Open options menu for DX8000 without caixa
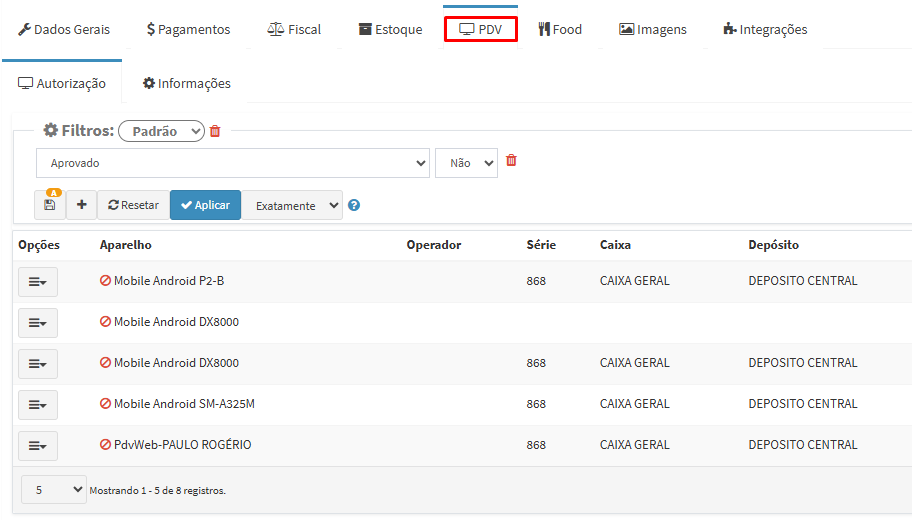This screenshot has width=912, height=520. coord(38,323)
